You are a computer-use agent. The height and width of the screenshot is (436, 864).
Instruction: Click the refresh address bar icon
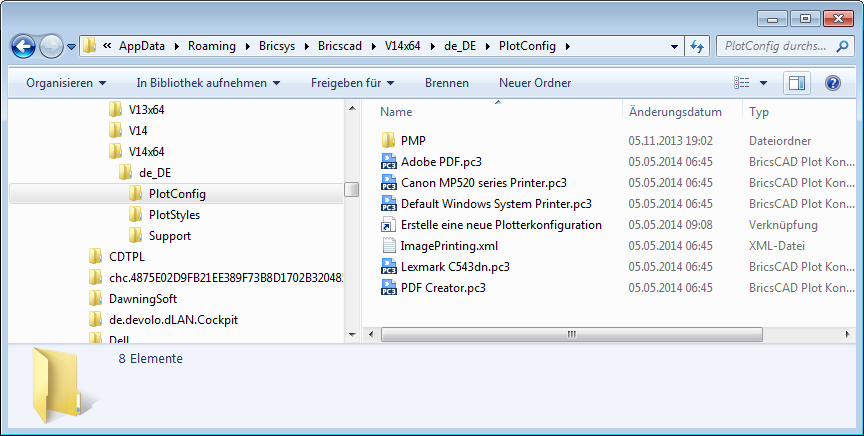pos(697,46)
